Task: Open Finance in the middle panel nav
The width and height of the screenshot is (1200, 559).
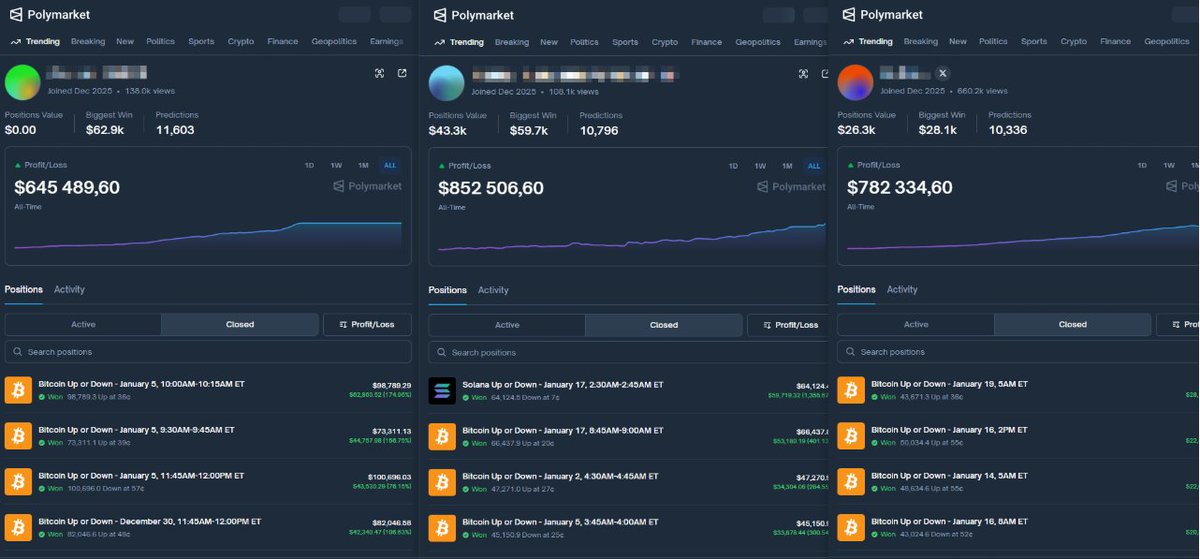Action: (x=706, y=42)
